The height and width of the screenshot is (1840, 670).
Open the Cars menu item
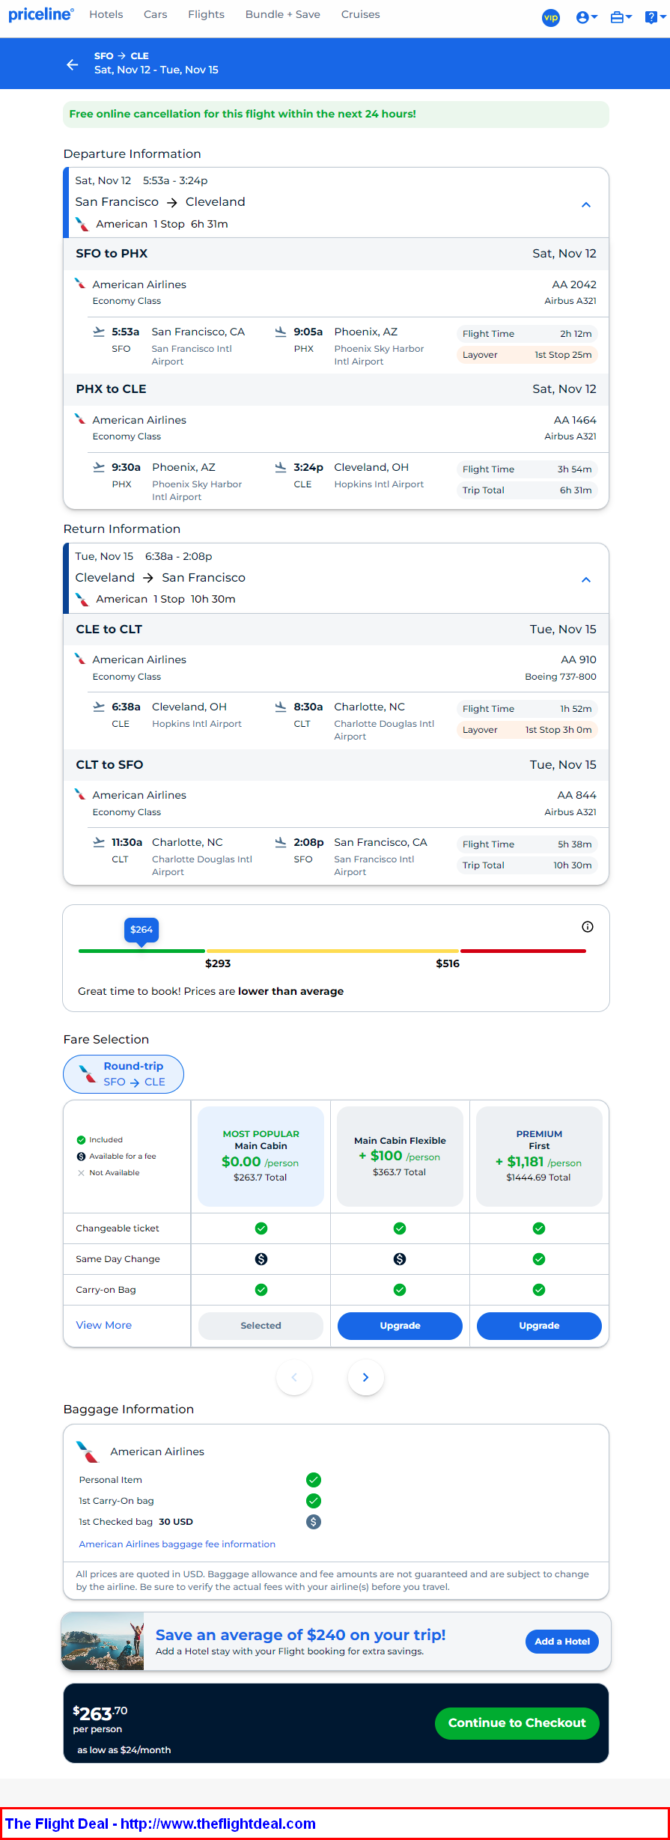tap(155, 15)
